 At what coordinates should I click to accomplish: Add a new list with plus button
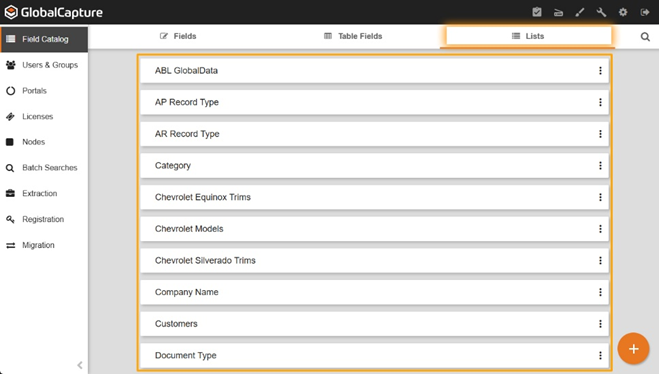pyautogui.click(x=633, y=349)
